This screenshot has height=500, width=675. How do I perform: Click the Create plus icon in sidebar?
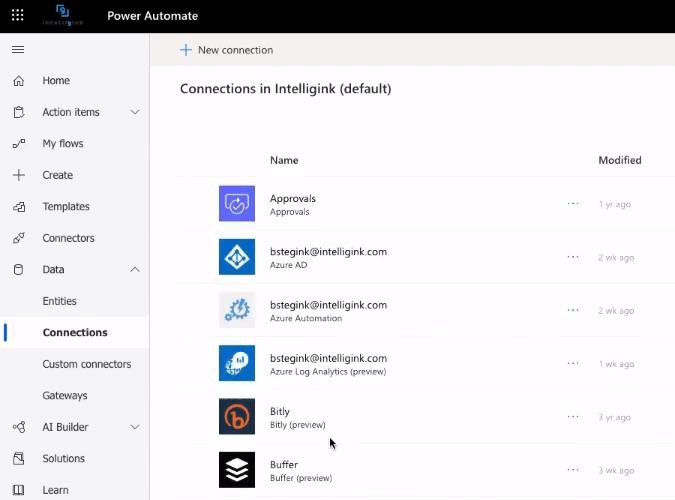19,175
